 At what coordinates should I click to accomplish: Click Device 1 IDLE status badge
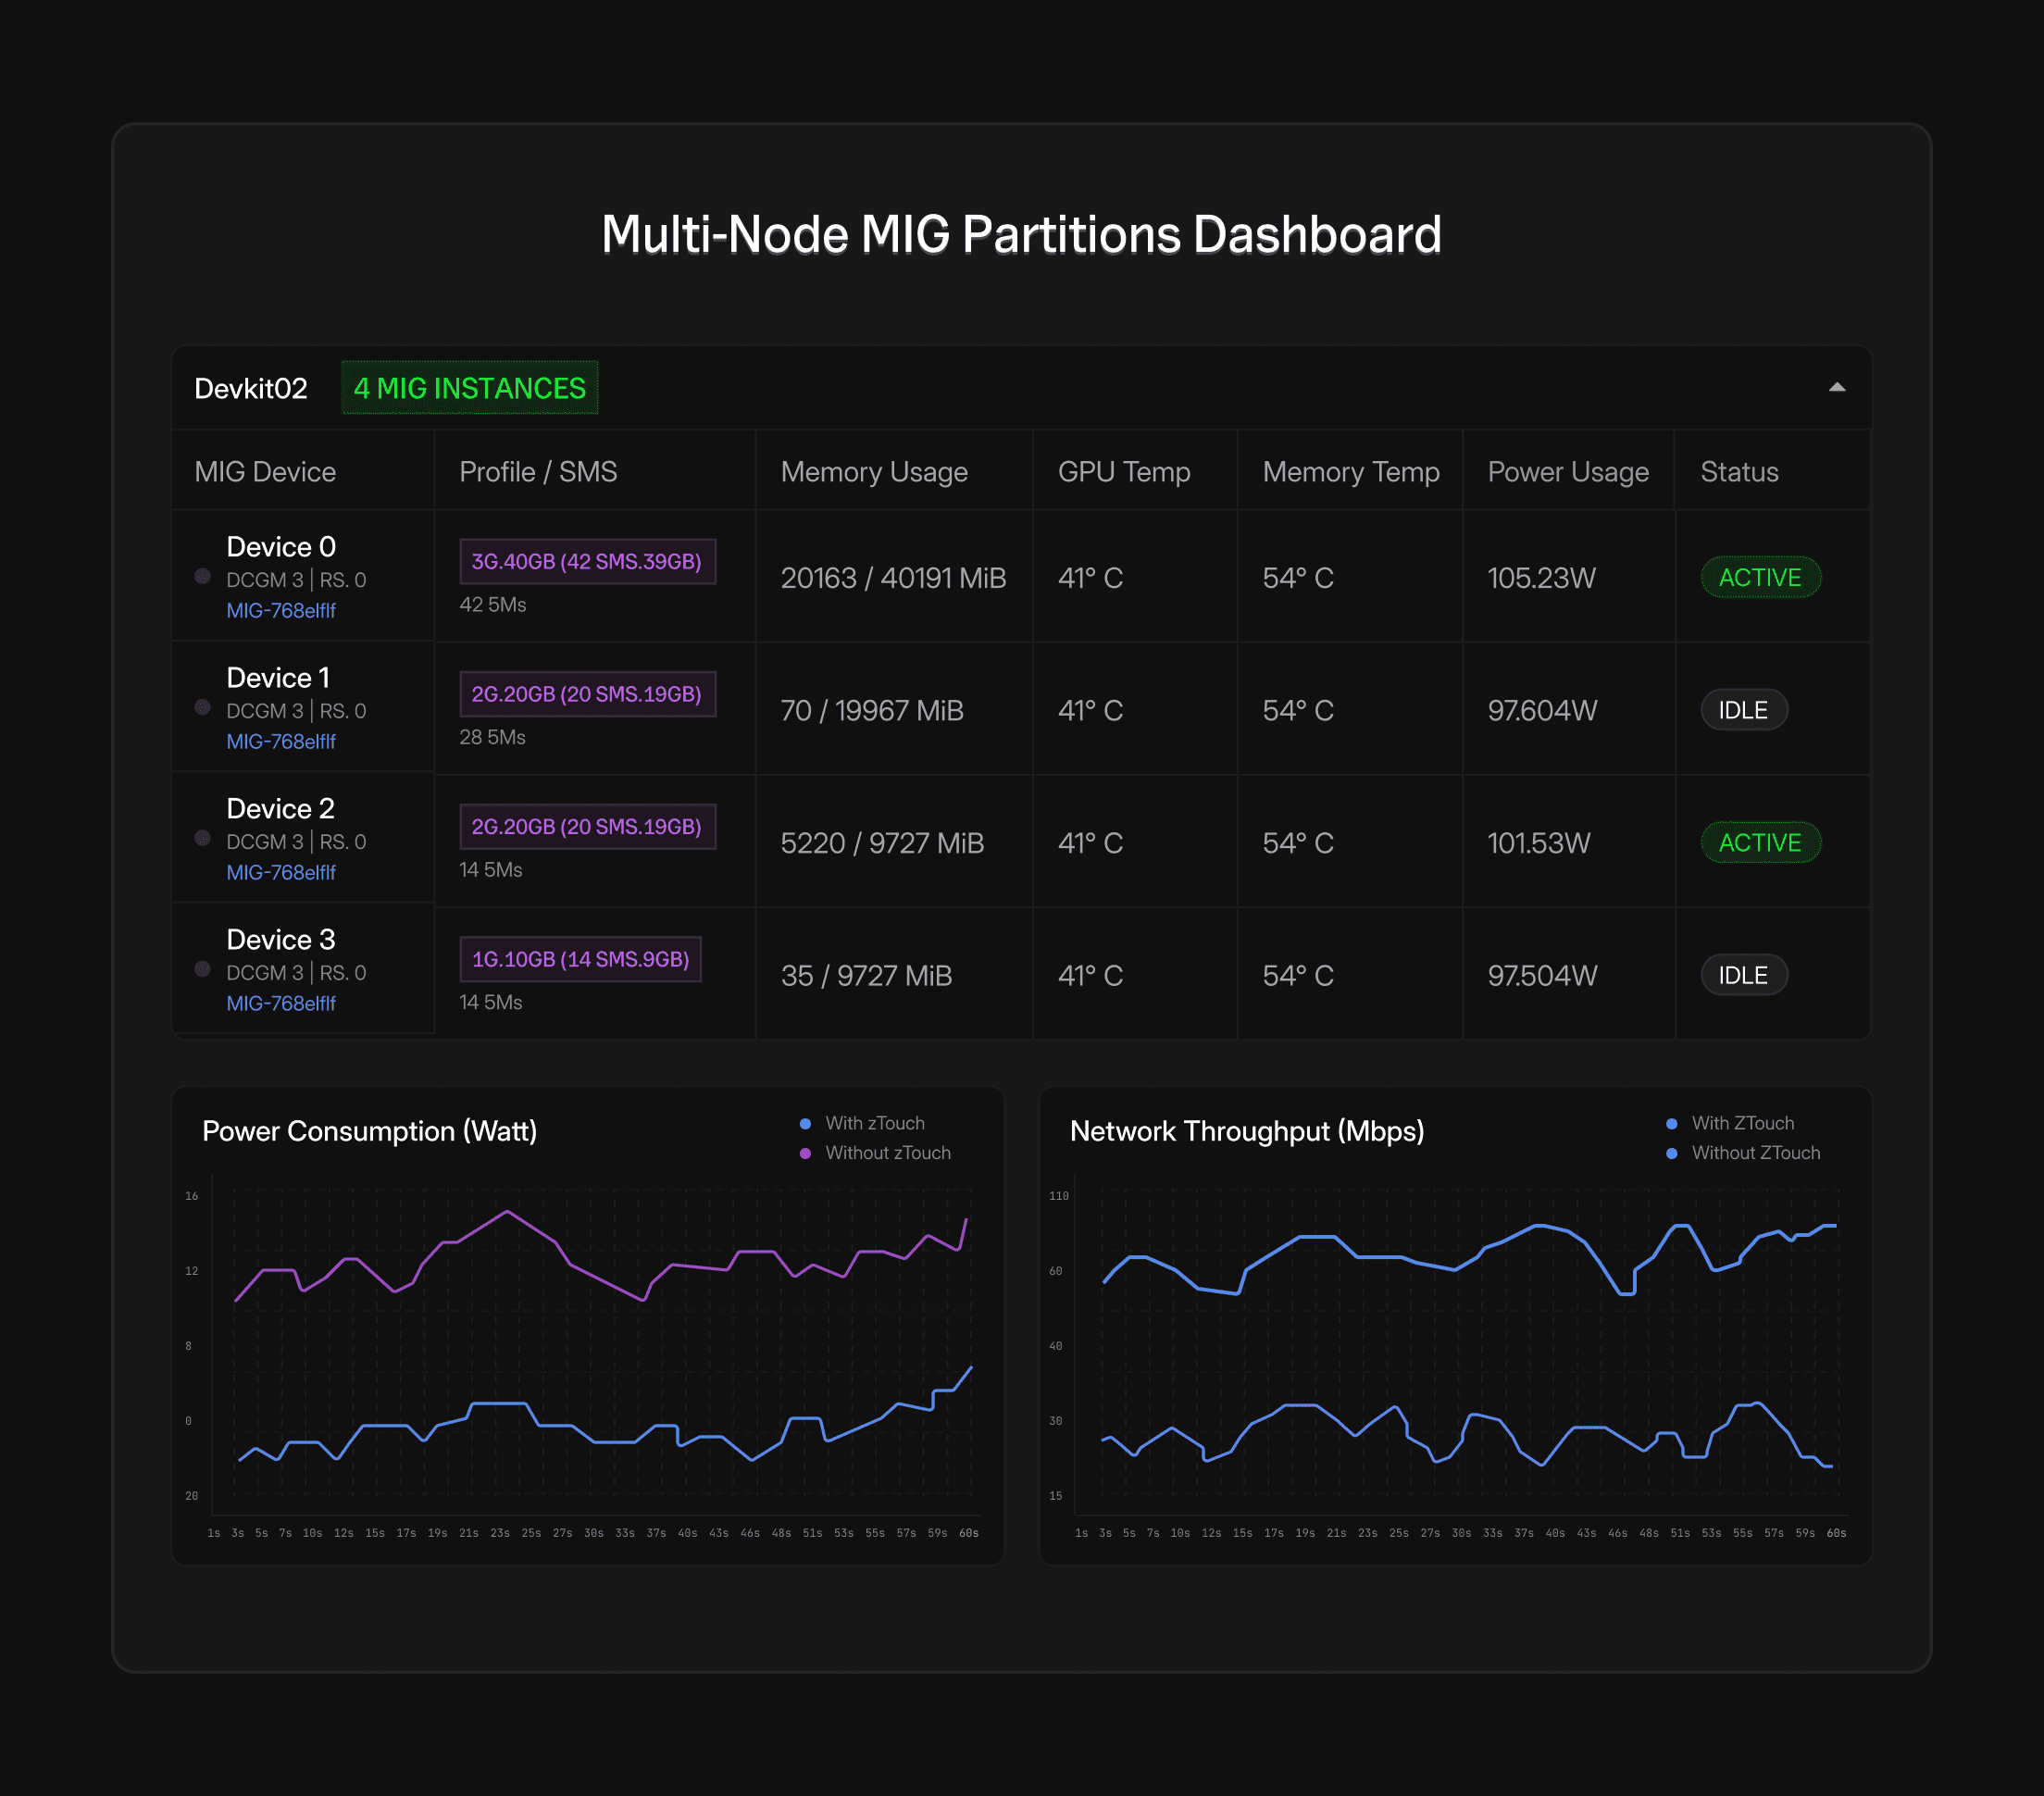(1743, 710)
